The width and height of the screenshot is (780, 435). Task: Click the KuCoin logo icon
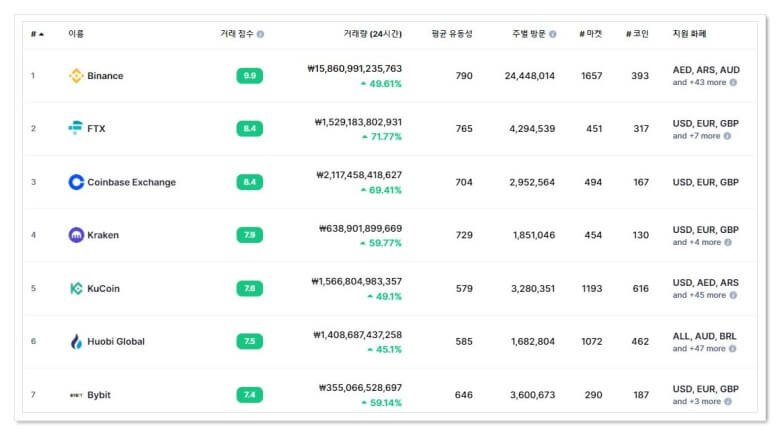76,288
